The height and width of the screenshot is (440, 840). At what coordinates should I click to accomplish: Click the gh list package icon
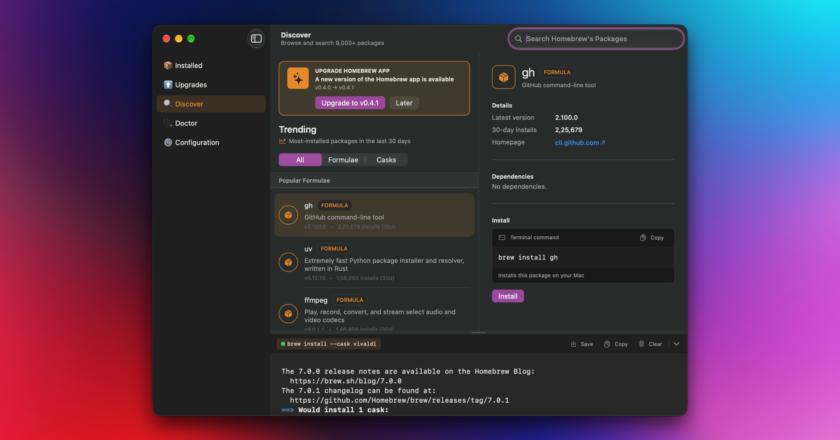(x=288, y=215)
